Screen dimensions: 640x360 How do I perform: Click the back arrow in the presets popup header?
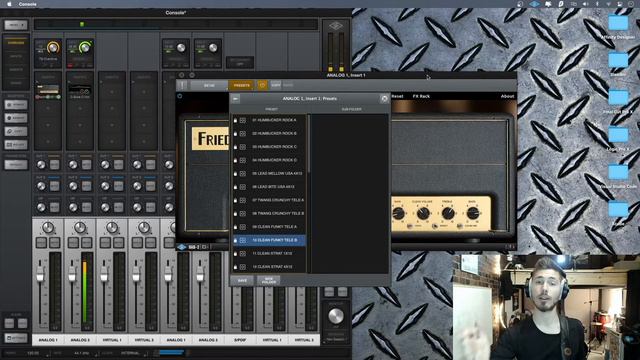tap(236, 99)
